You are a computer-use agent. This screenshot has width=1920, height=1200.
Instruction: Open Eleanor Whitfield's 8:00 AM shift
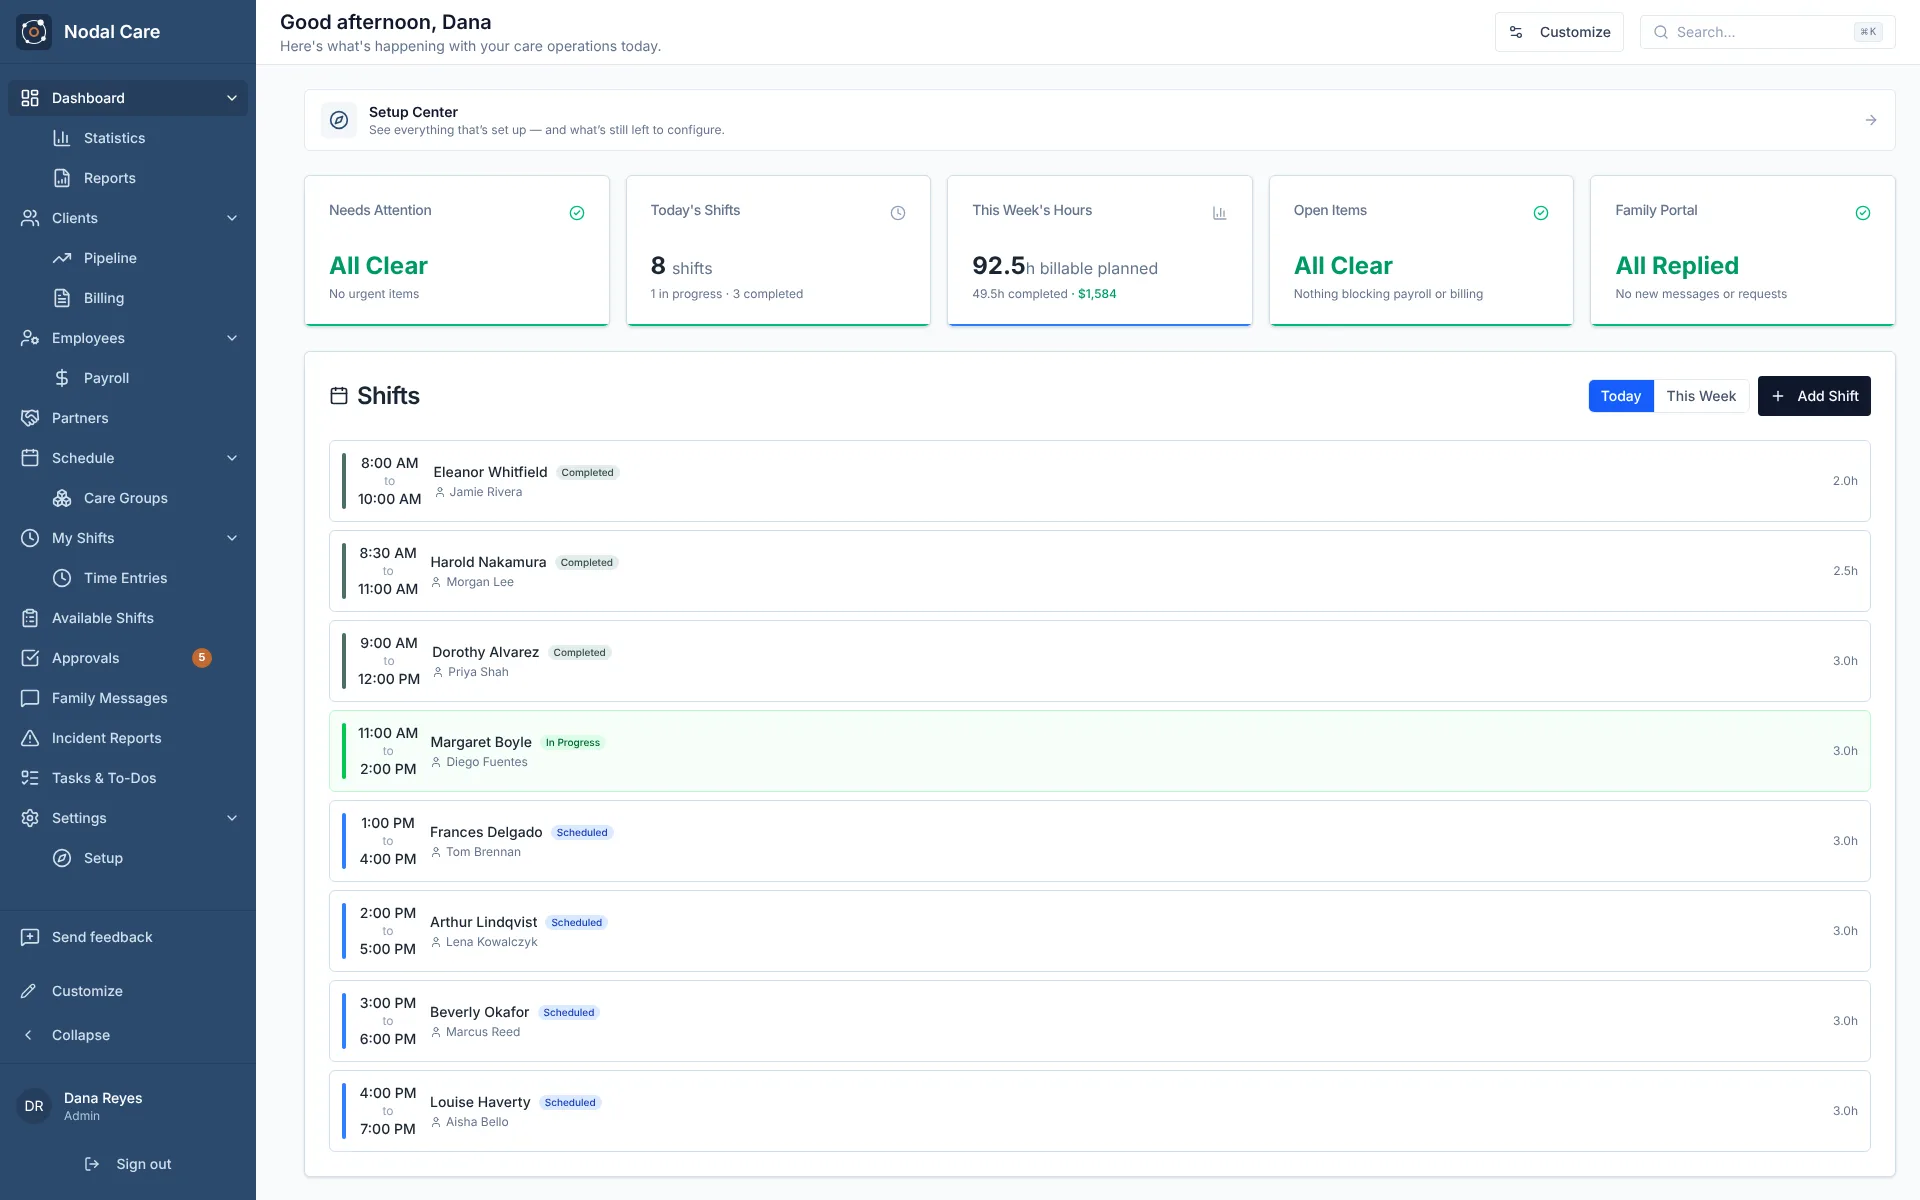pyautogui.click(x=1100, y=481)
